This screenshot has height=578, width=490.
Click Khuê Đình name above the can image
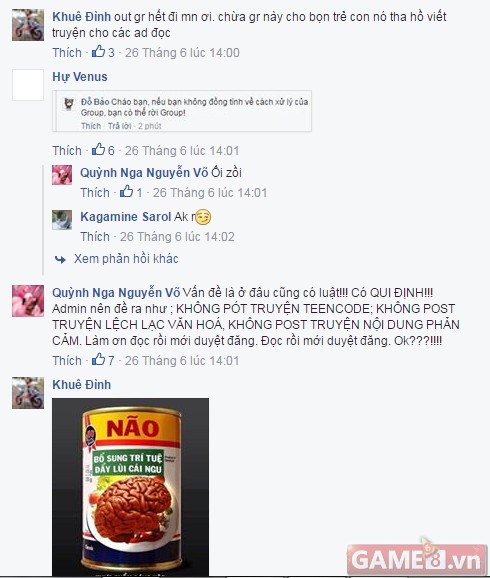[81, 384]
